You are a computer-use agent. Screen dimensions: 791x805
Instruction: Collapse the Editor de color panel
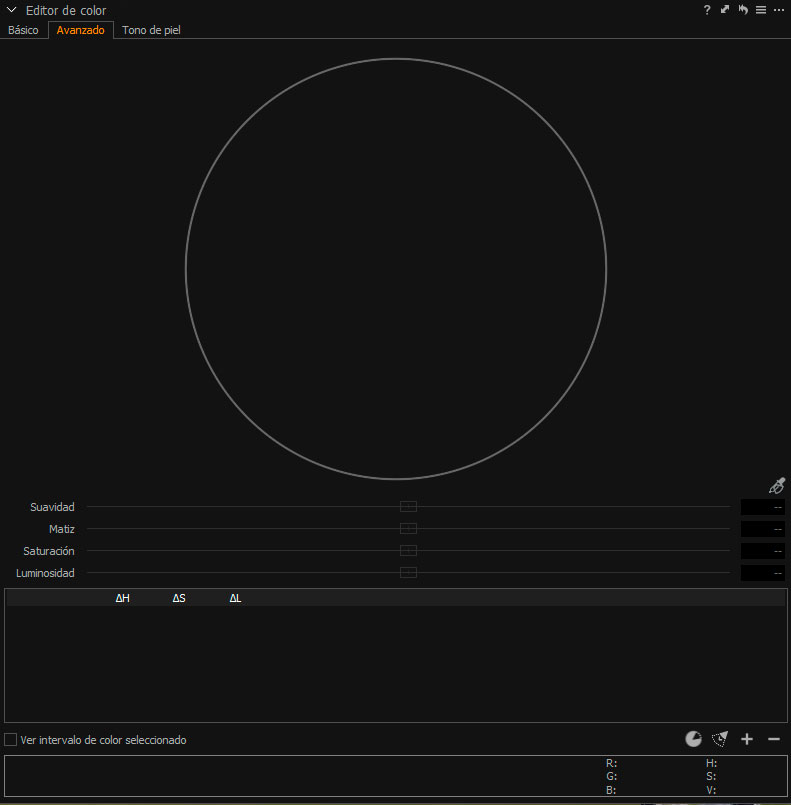tap(12, 10)
